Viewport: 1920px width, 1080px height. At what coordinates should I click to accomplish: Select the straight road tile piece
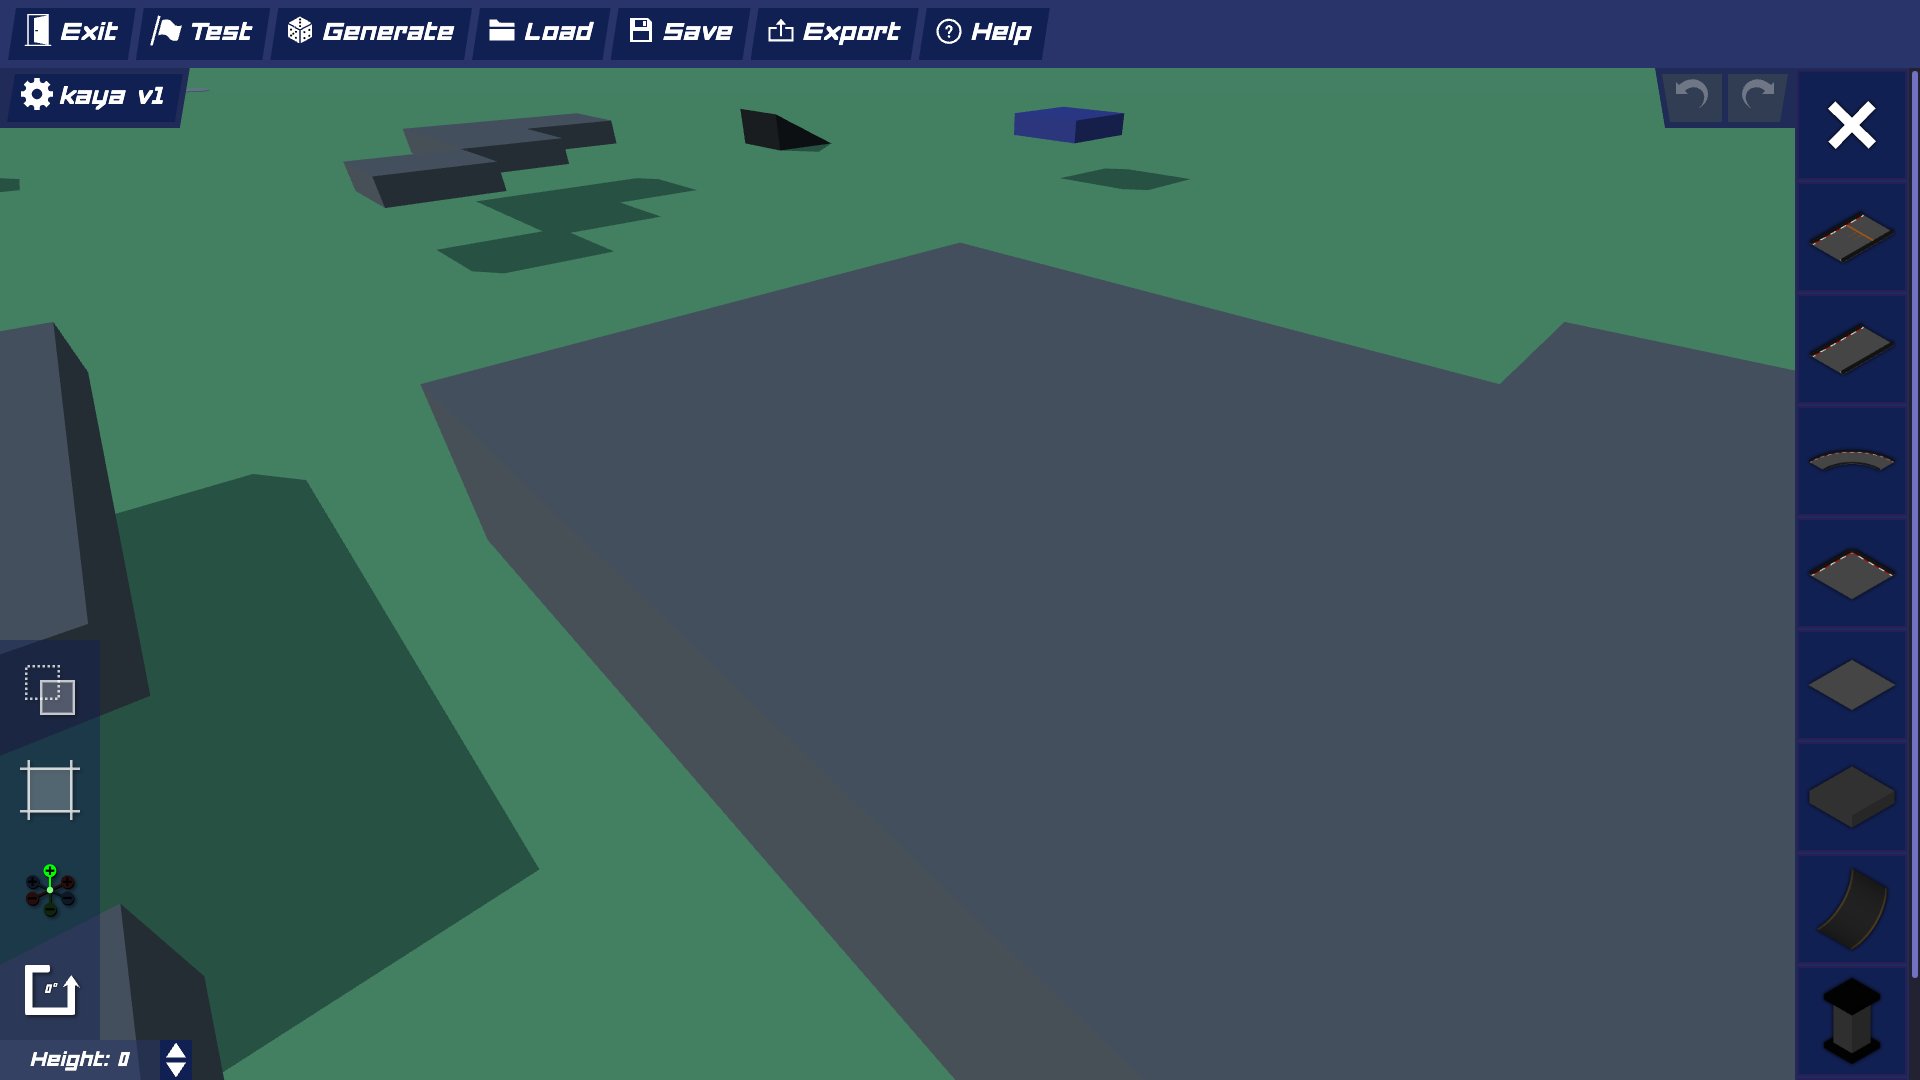click(x=1850, y=350)
